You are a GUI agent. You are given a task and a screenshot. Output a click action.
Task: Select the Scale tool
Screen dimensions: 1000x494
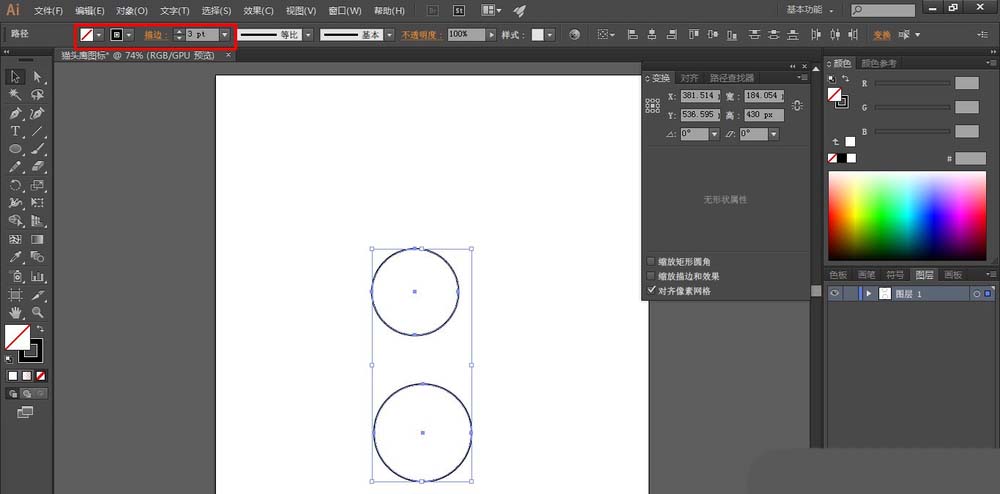(x=38, y=185)
